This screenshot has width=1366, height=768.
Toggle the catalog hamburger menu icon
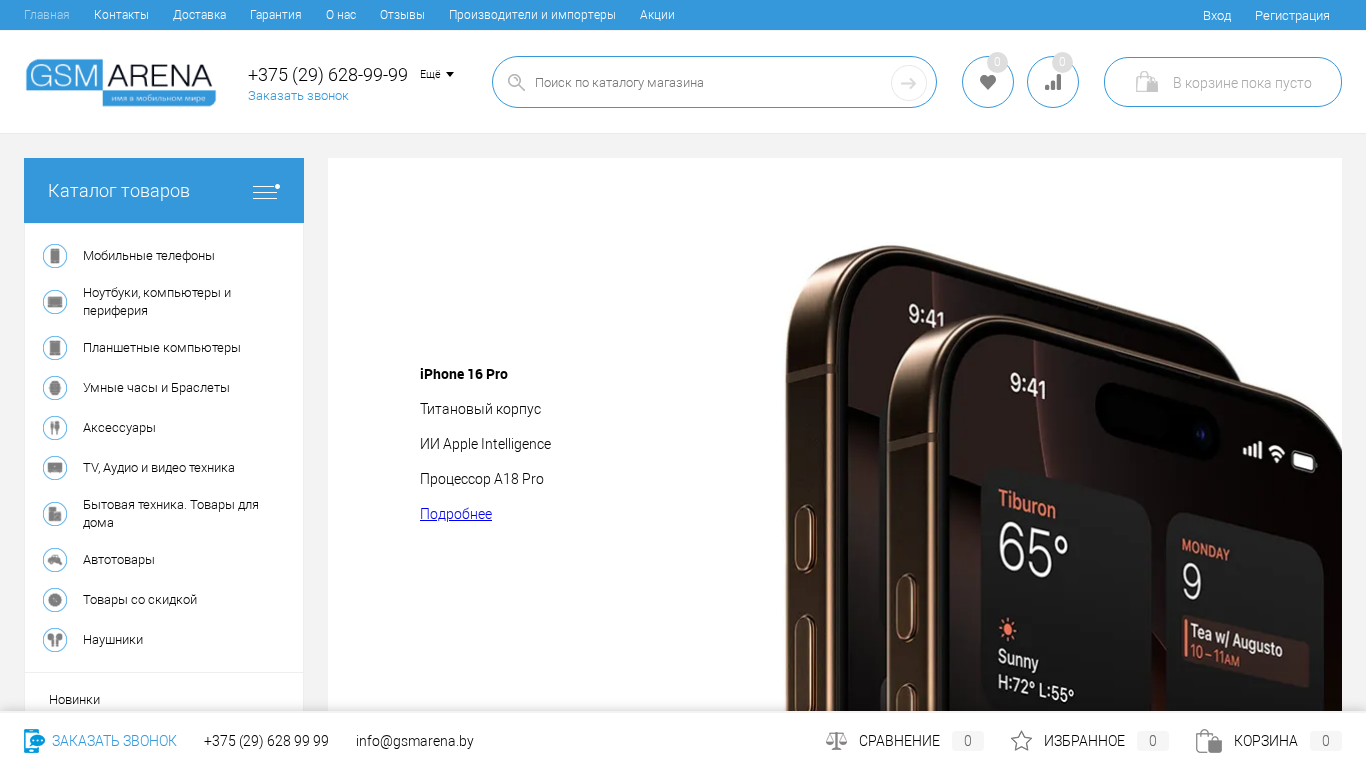click(266, 191)
